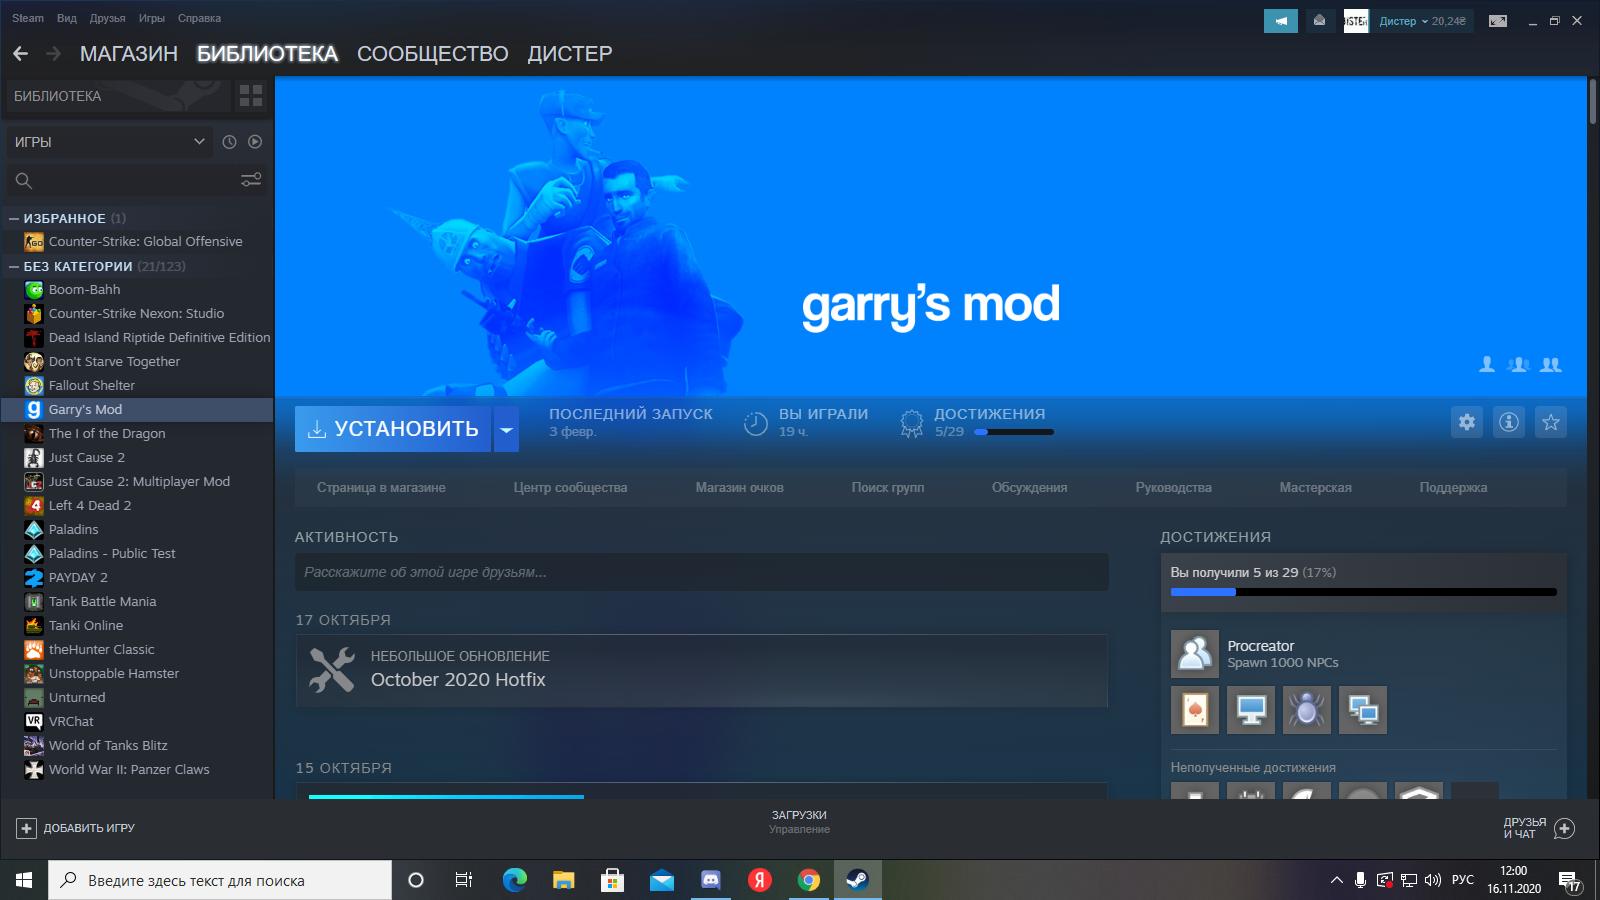Open the Вид menu

67,18
